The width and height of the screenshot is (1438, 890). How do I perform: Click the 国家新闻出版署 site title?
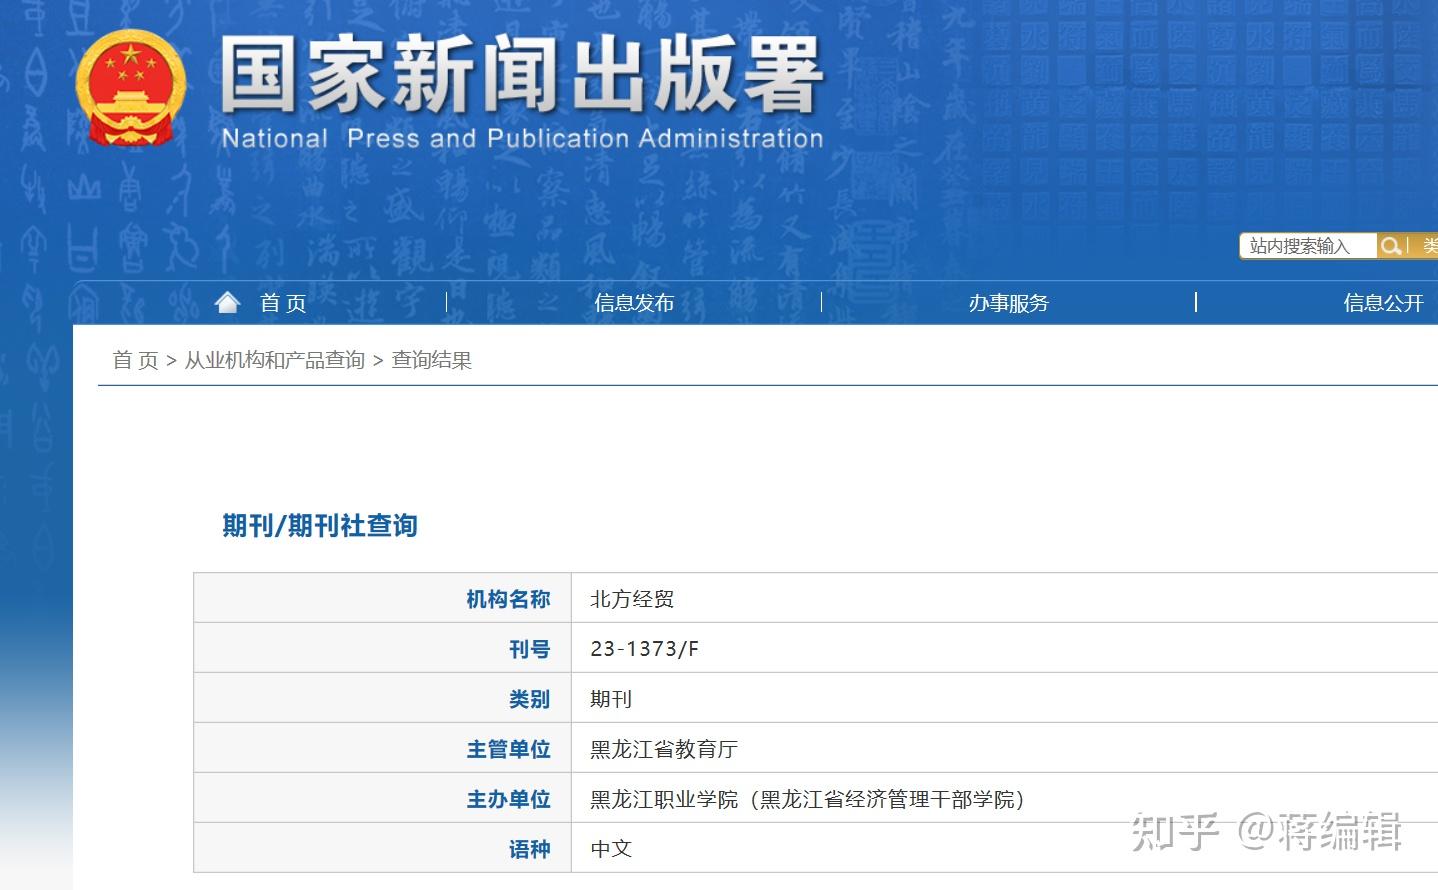coord(521,74)
